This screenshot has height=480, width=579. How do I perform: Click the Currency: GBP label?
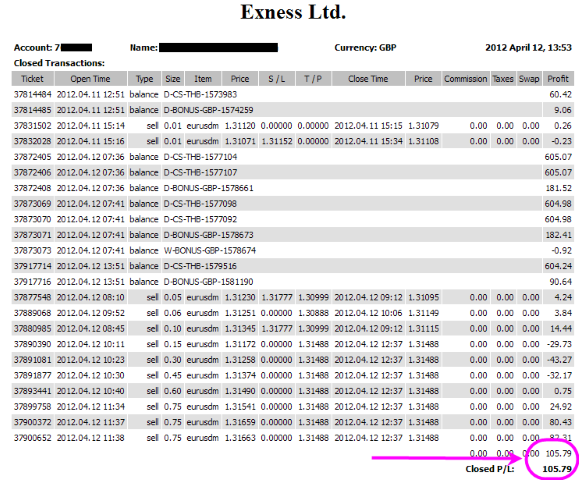click(365, 48)
